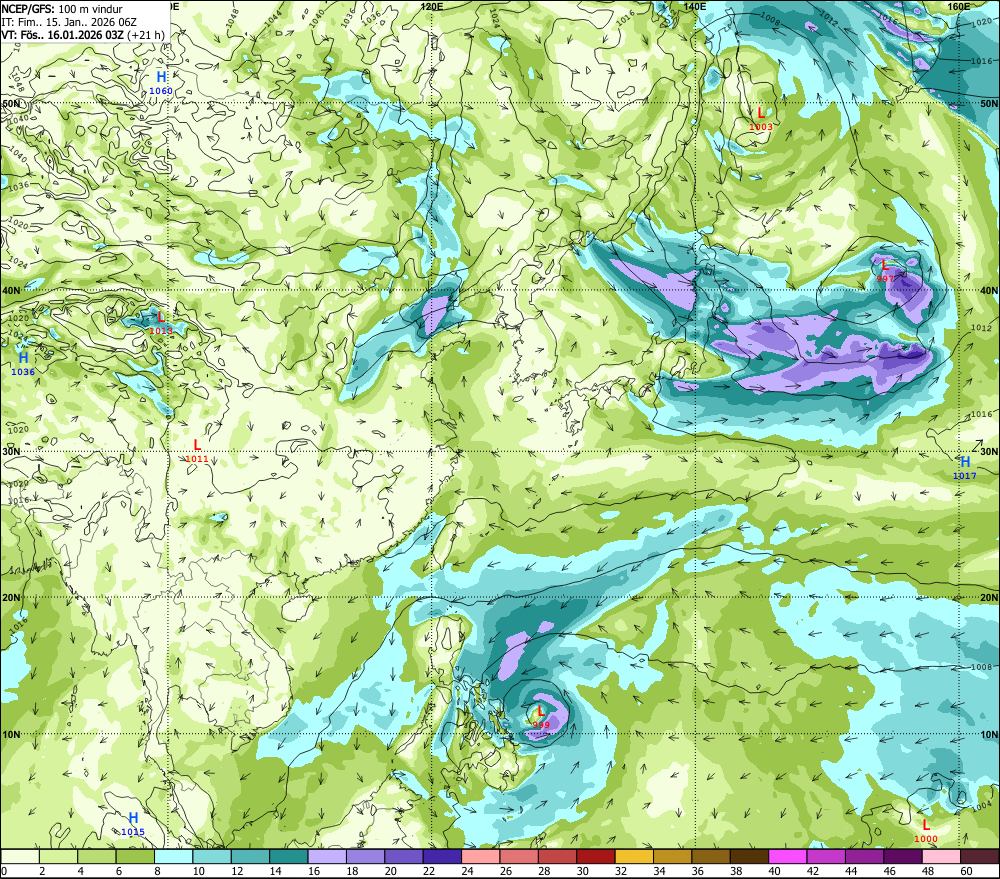Click the 1004 isobar label at the right edge

click(982, 808)
